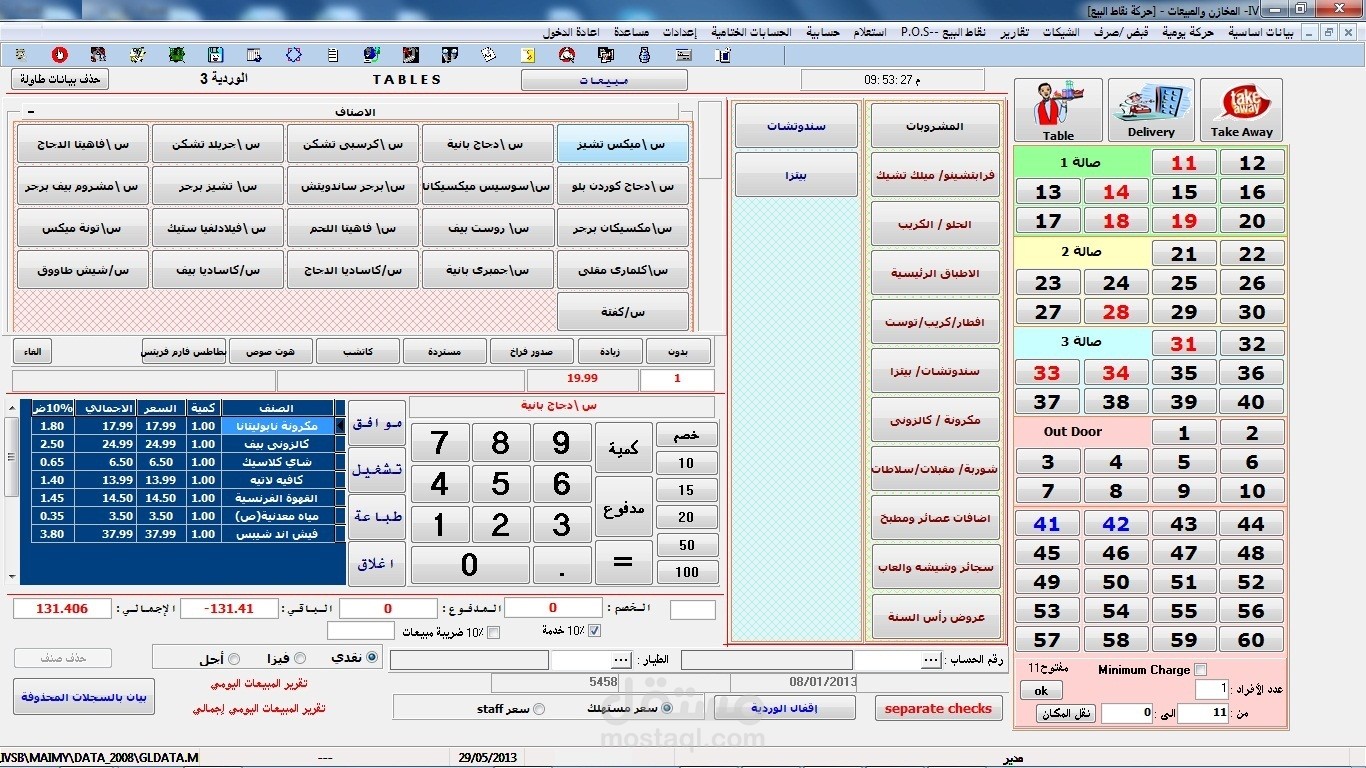The image size is (1366, 768).
Task: Click keypad digit 7
Action: pyautogui.click(x=439, y=443)
